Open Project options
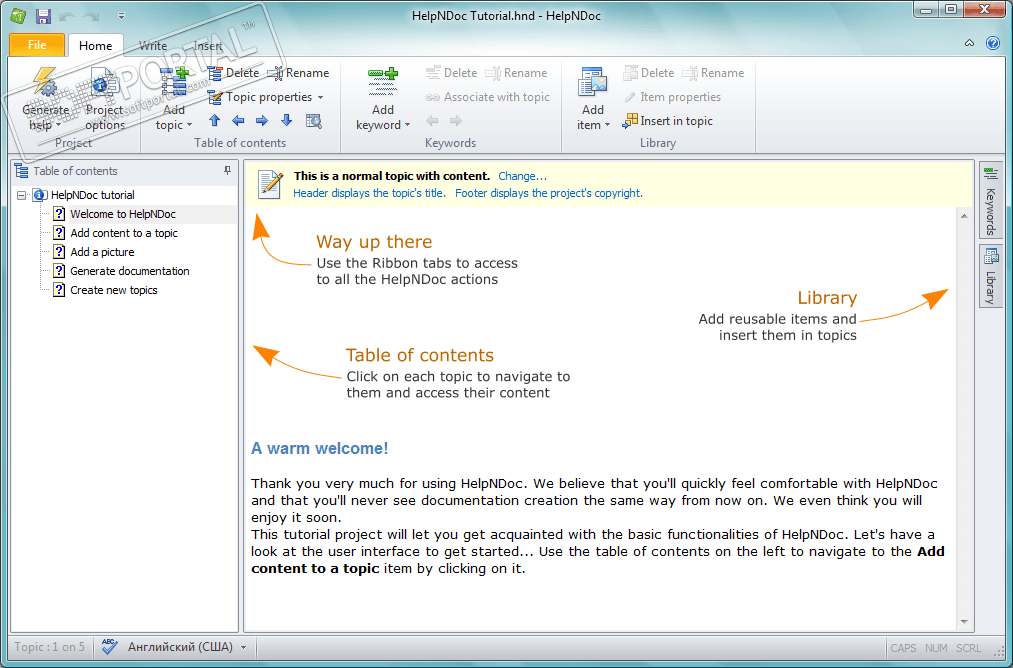The image size is (1013, 668). point(104,98)
